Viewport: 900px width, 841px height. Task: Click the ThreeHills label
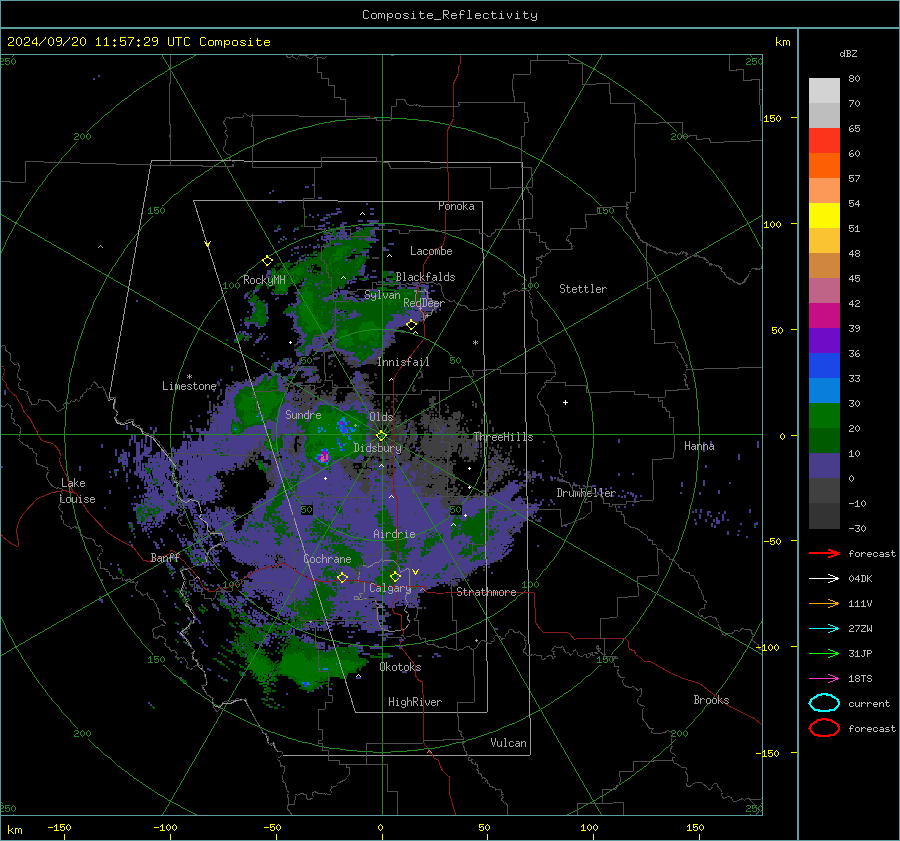503,437
